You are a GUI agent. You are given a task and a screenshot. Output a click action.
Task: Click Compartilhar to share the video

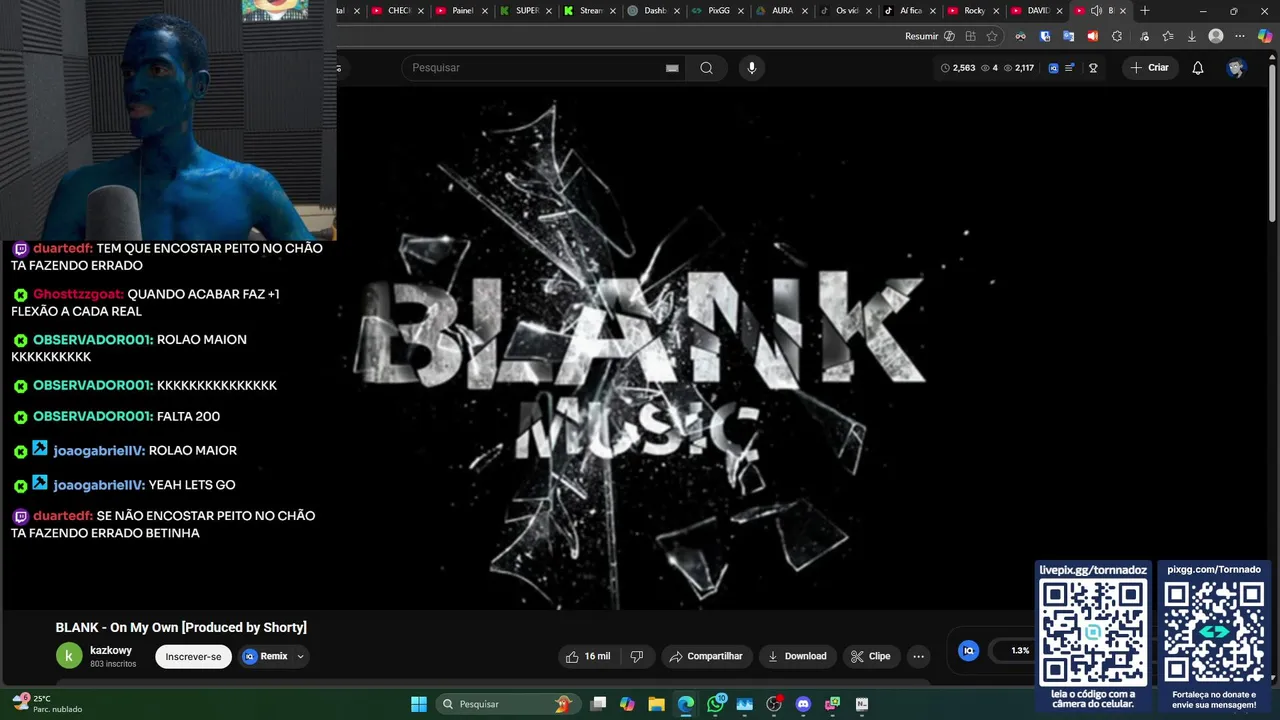[706, 656]
